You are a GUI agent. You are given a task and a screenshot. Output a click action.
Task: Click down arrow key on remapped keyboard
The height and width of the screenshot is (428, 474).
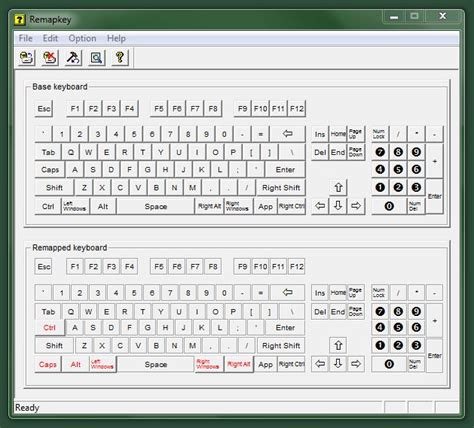tap(338, 364)
